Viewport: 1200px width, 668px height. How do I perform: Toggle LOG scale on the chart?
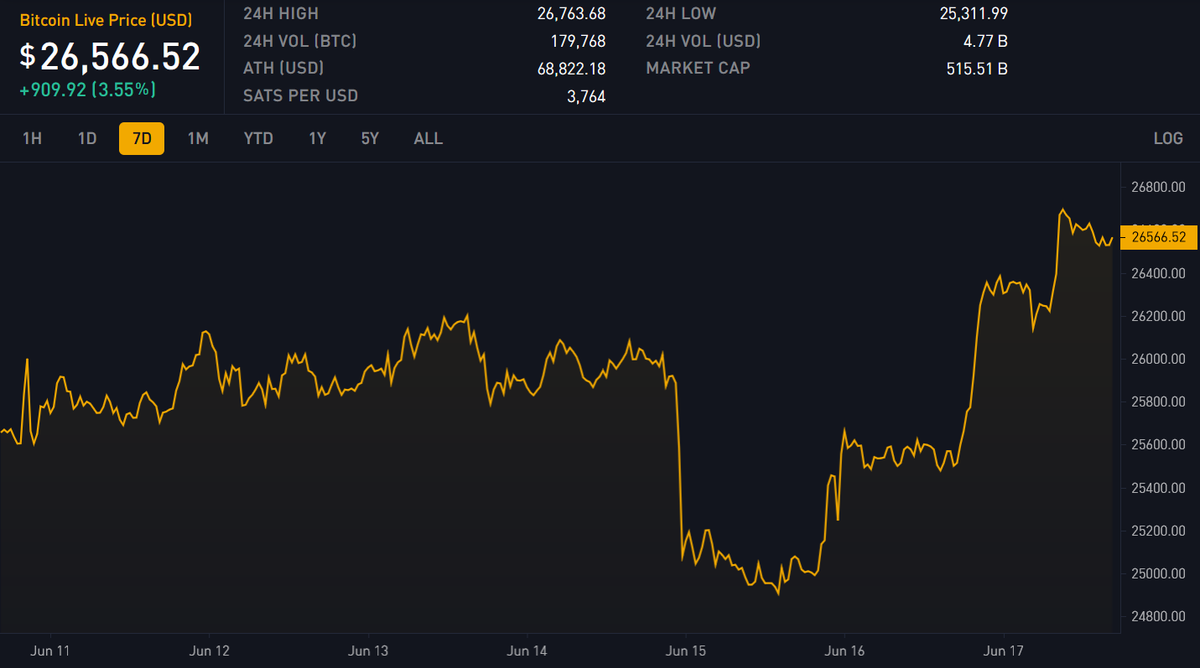1168,139
